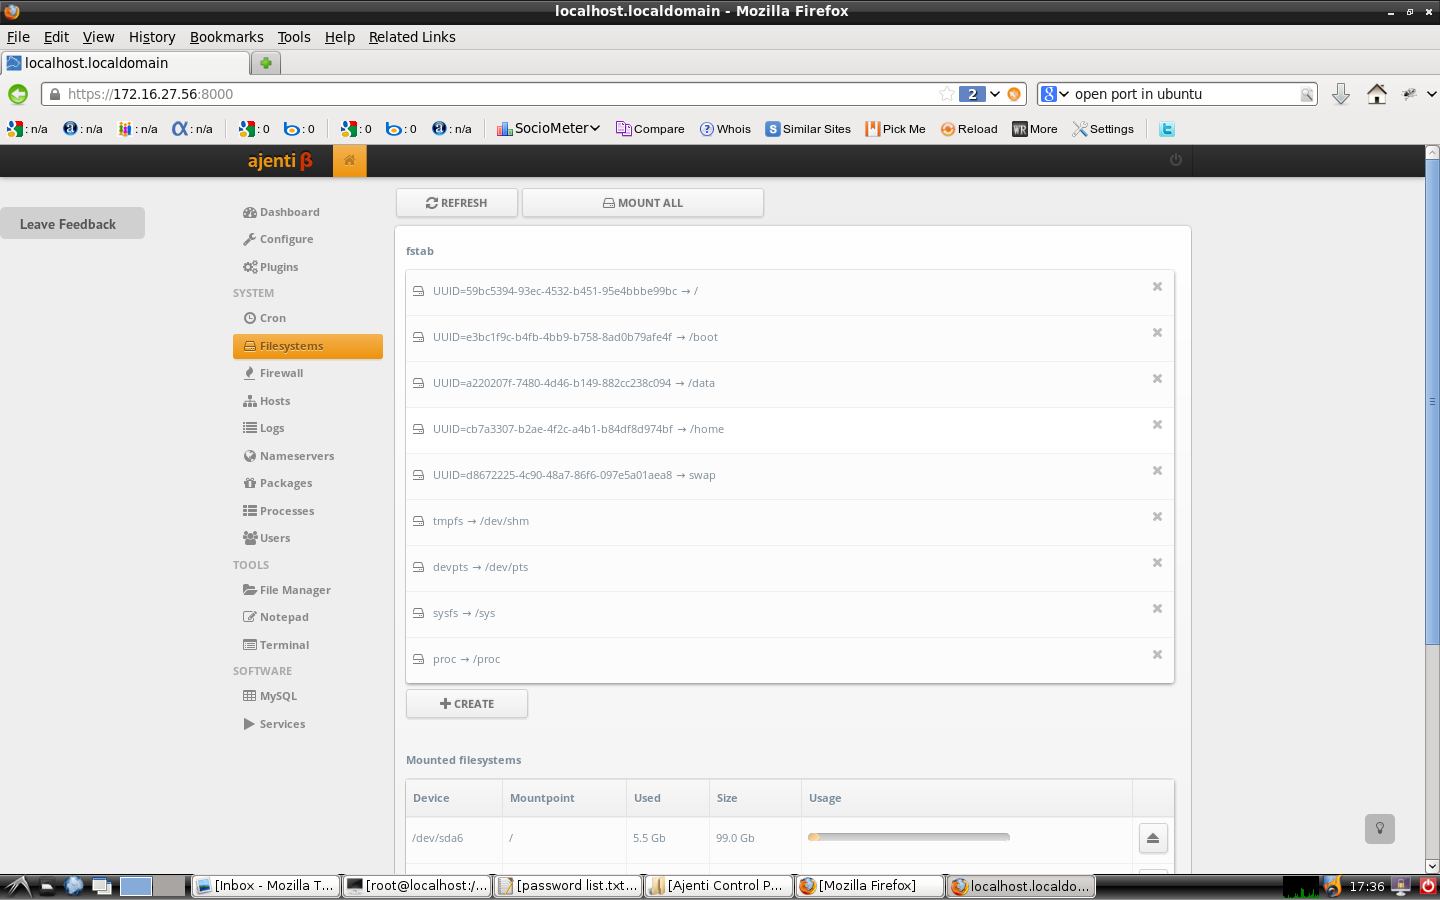Open the History menu
Screen dimensions: 1440x900
pyautogui.click(x=151, y=37)
